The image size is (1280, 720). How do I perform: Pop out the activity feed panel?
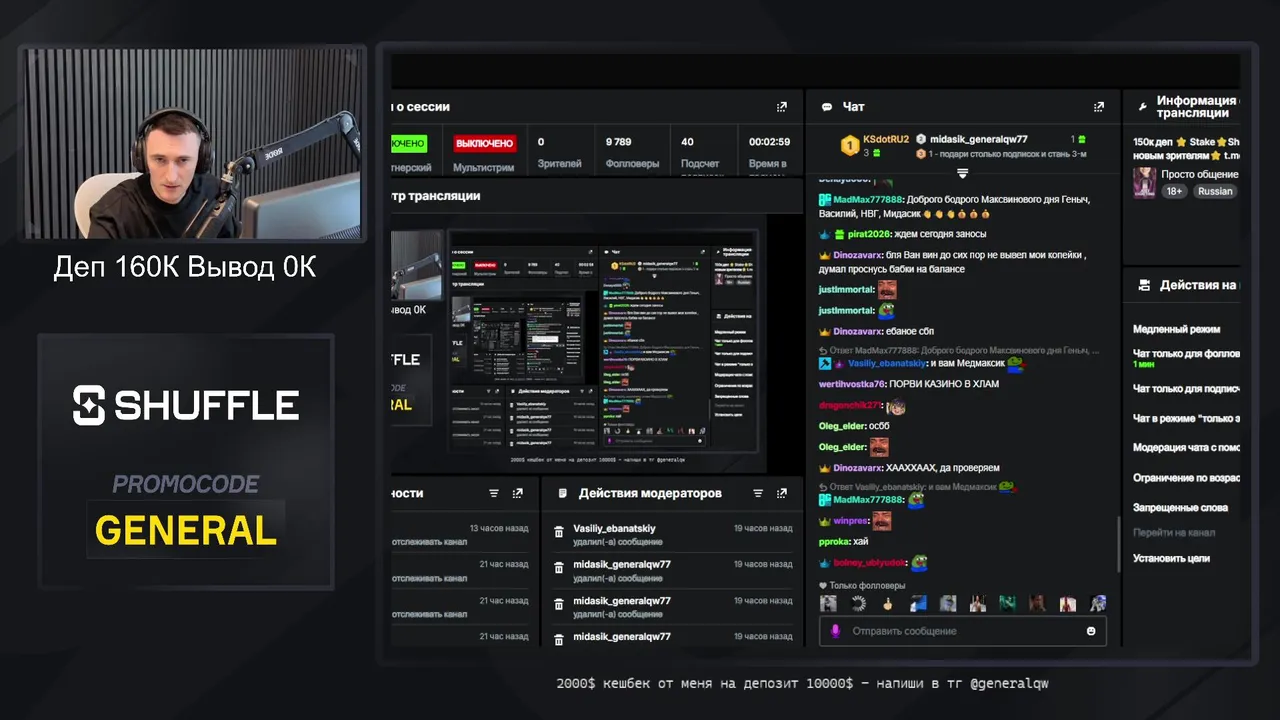pyautogui.click(x=517, y=493)
